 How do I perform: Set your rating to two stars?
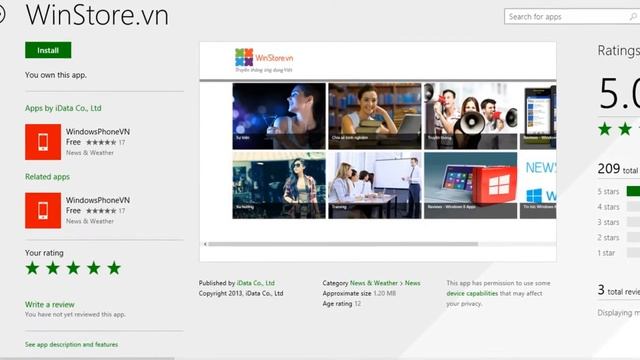(53, 268)
